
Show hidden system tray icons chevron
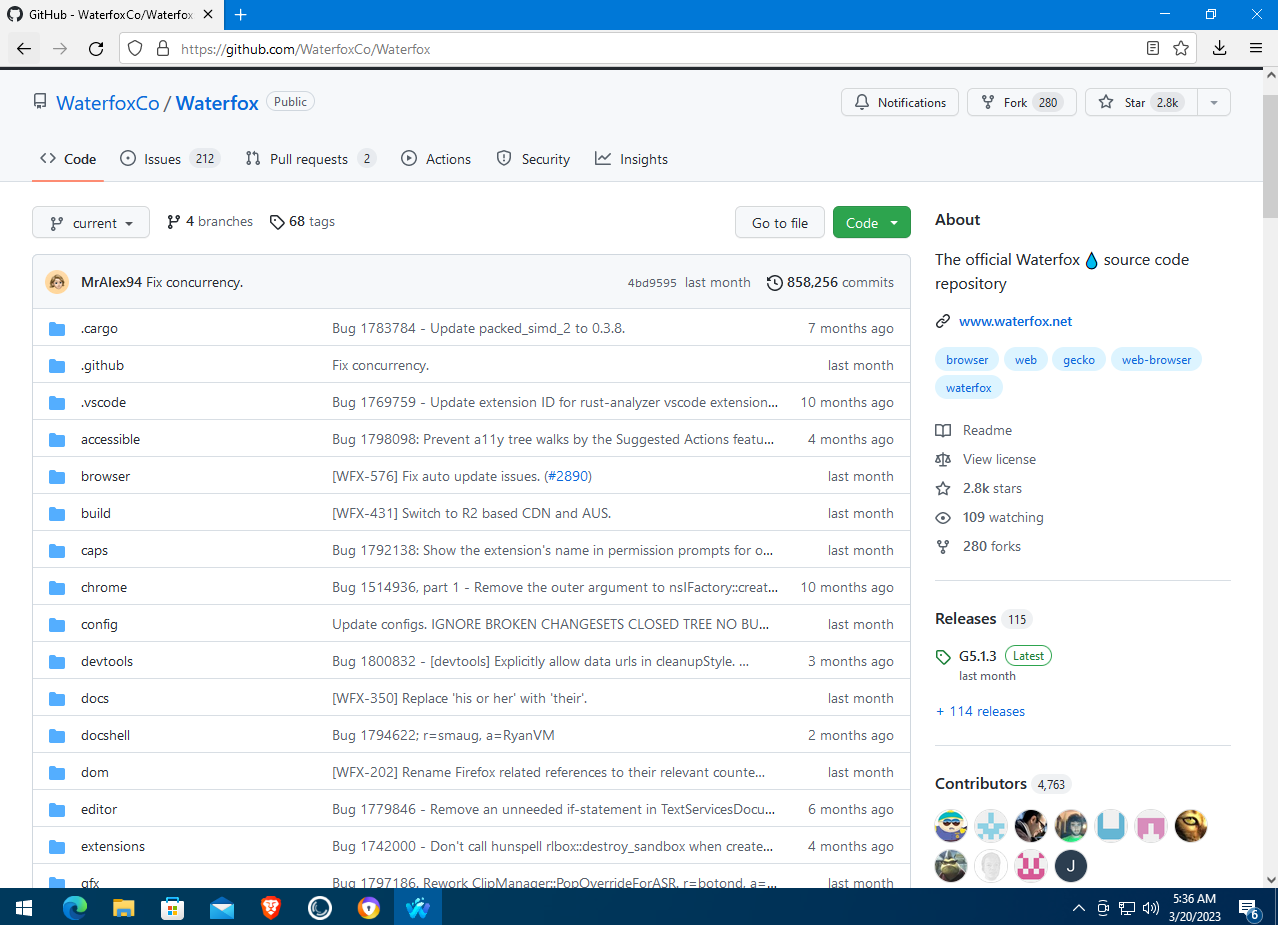point(1078,908)
